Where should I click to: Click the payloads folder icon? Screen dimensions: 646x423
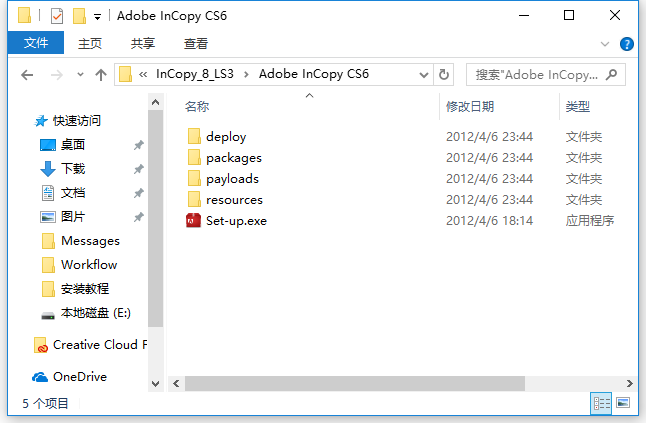coord(194,178)
